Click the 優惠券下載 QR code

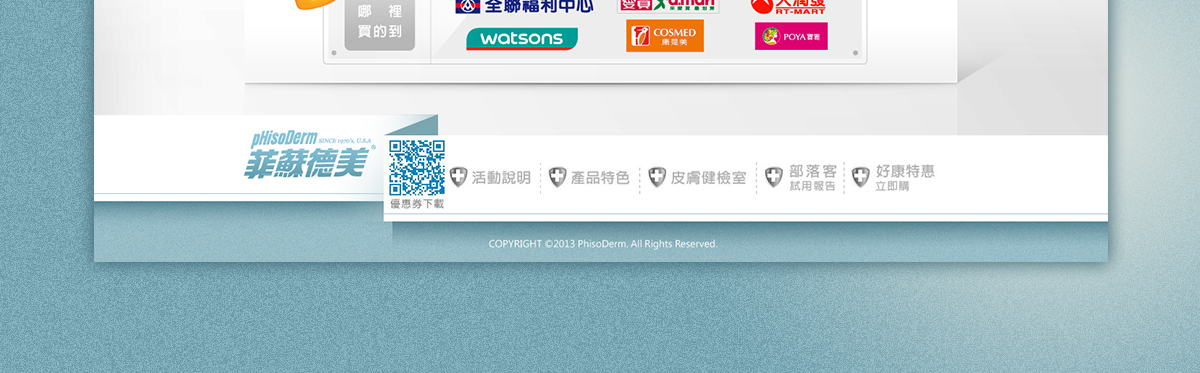(417, 168)
